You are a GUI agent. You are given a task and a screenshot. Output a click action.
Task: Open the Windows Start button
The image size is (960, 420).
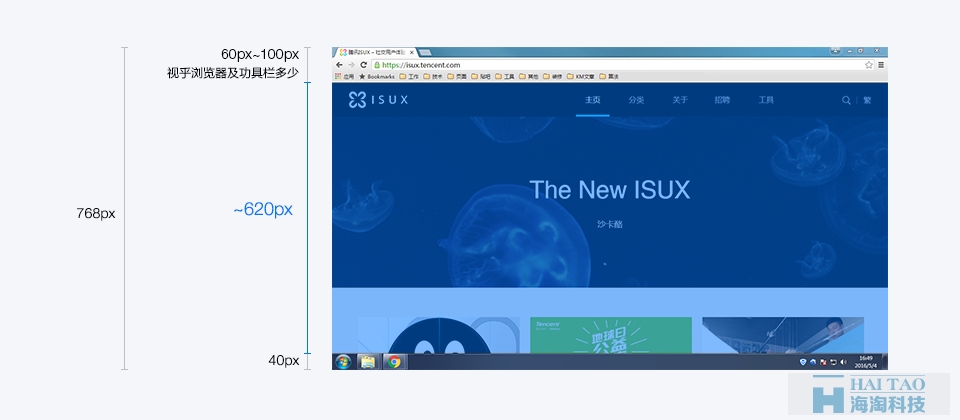(343, 362)
